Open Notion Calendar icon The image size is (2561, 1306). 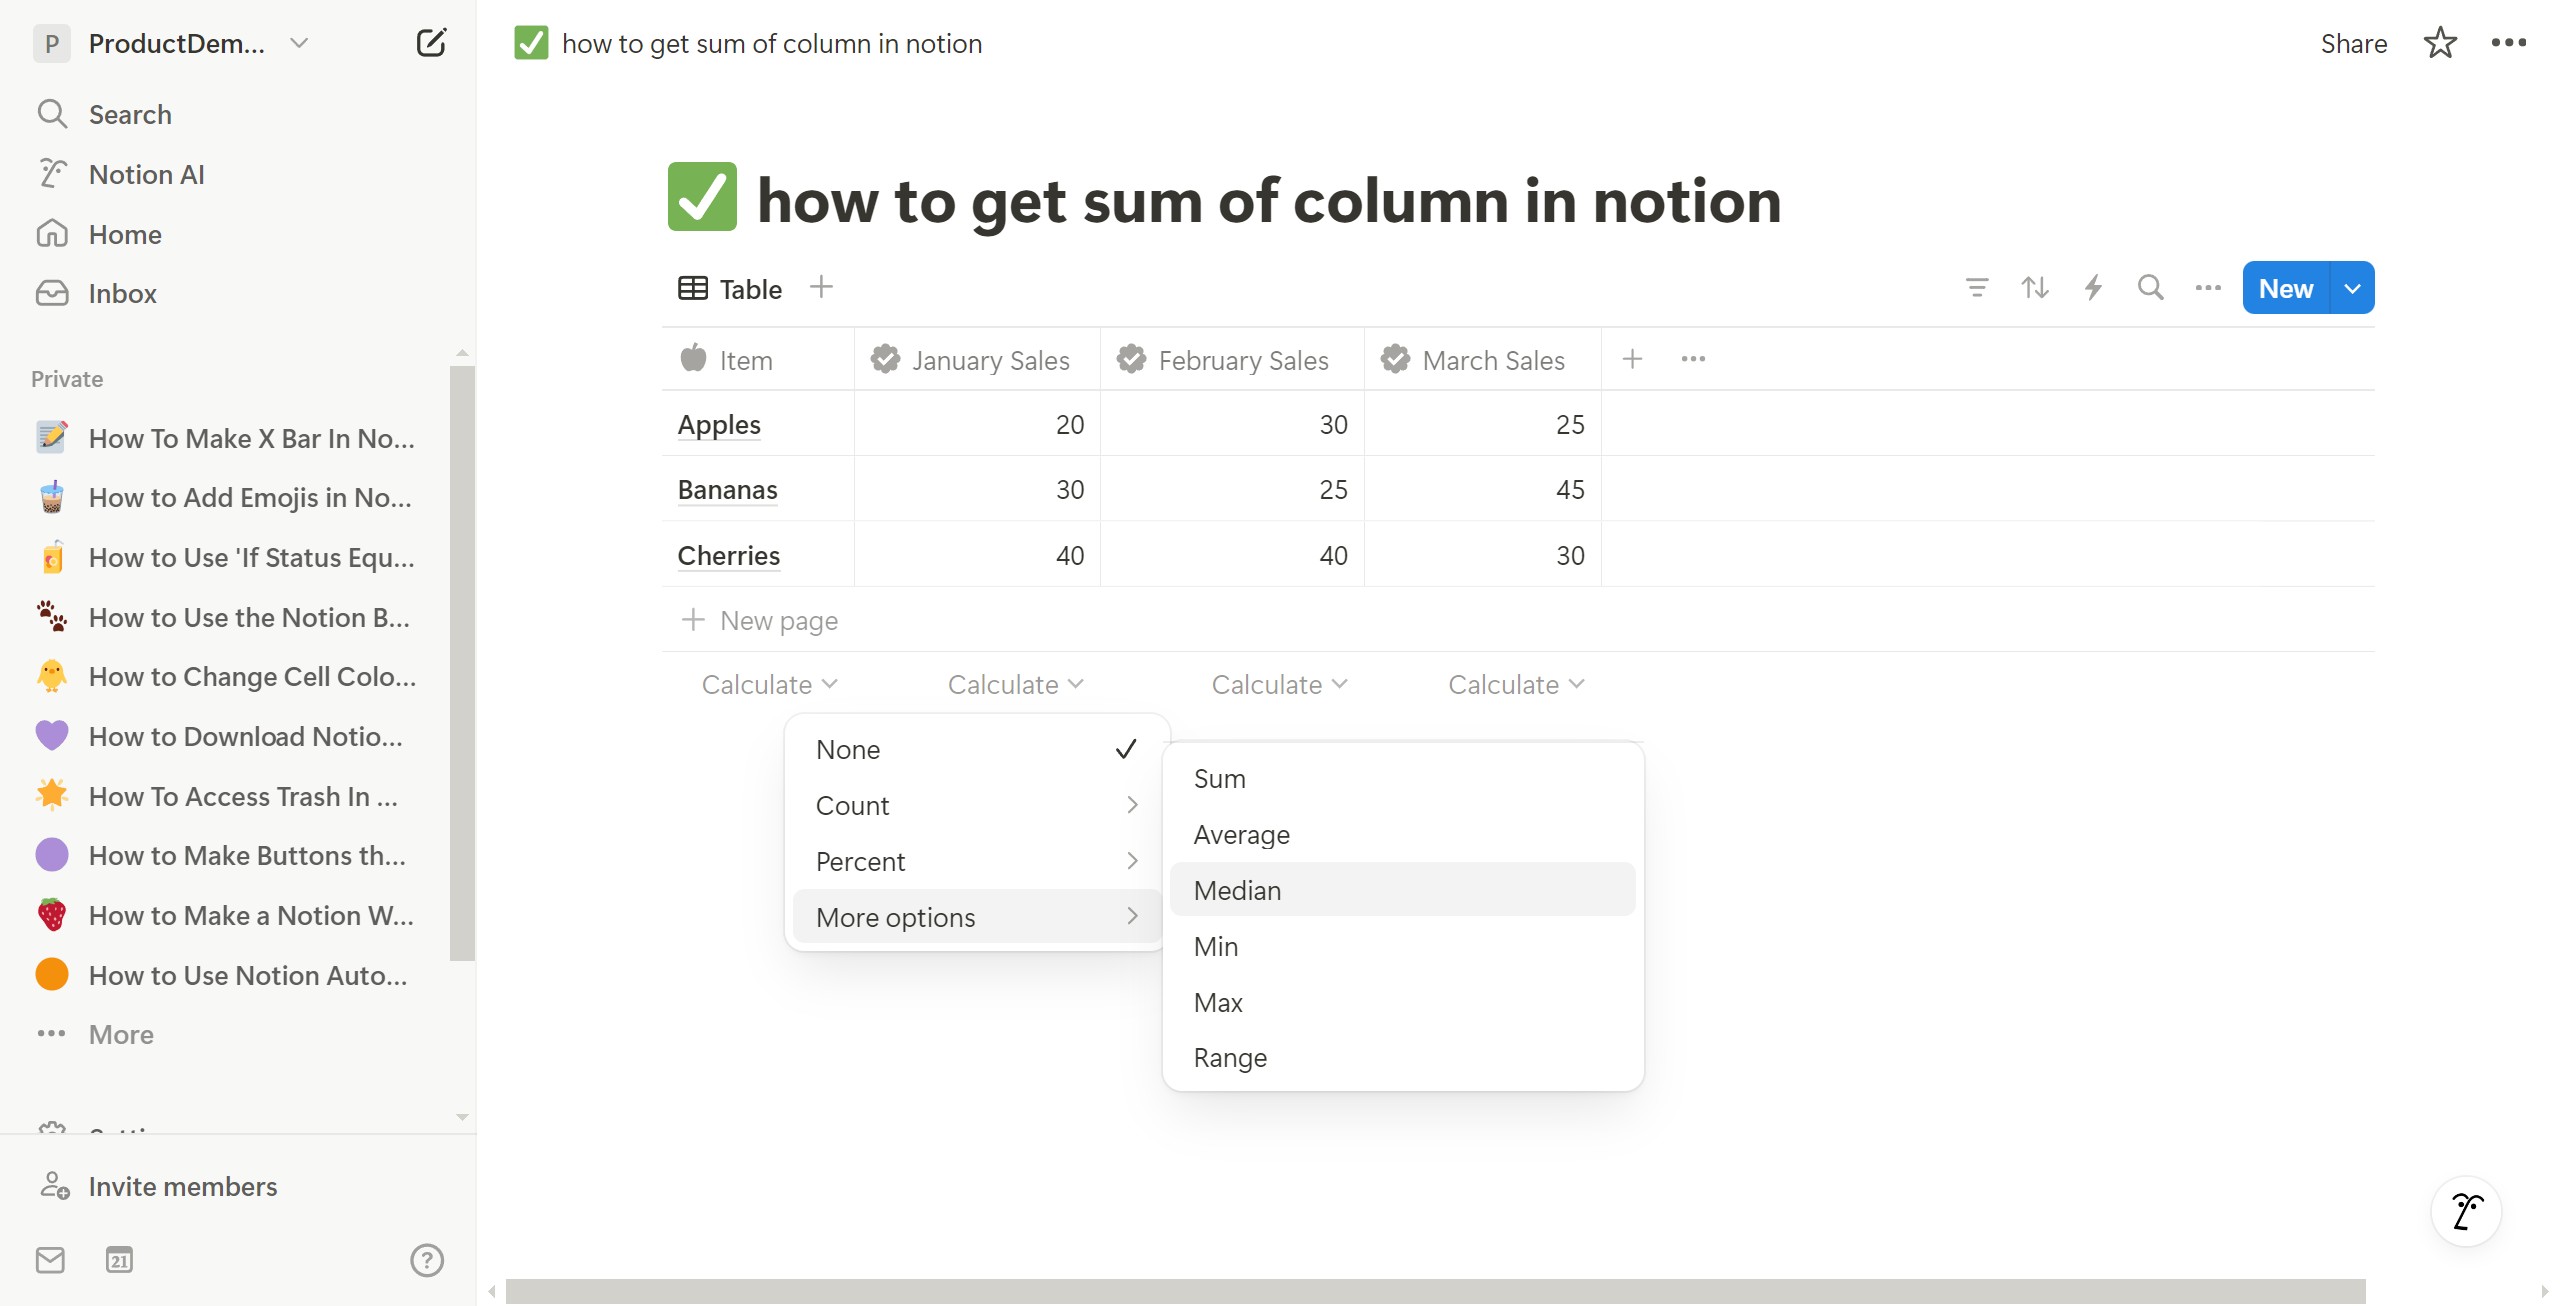pos(119,1260)
